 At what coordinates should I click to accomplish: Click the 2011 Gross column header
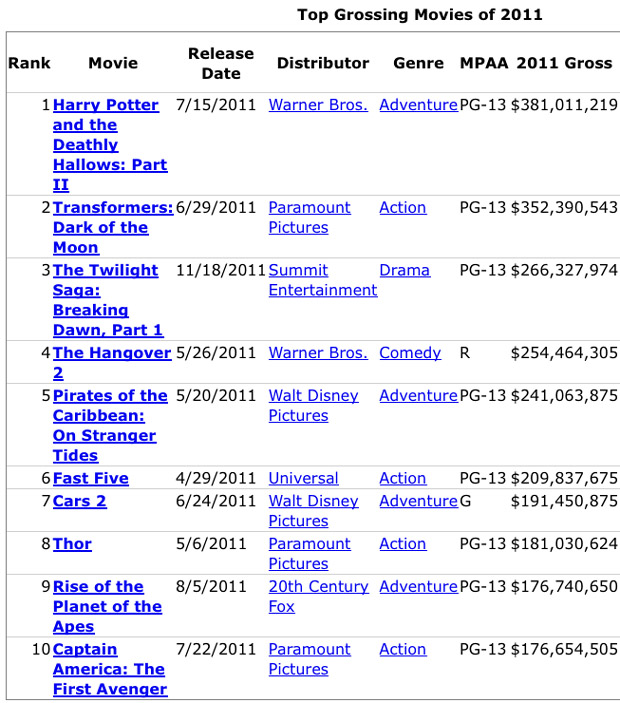pyautogui.click(x=564, y=63)
